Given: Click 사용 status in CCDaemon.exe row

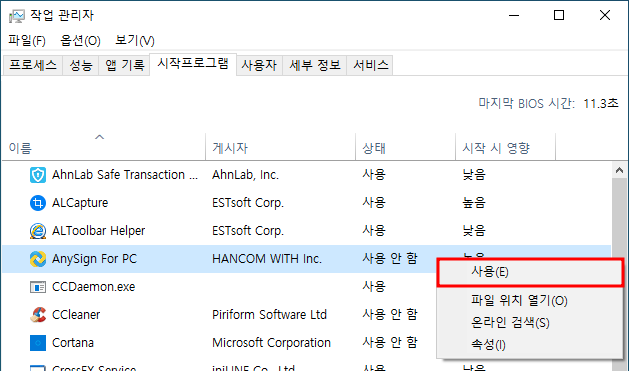Looking at the screenshot, I should point(374,287).
